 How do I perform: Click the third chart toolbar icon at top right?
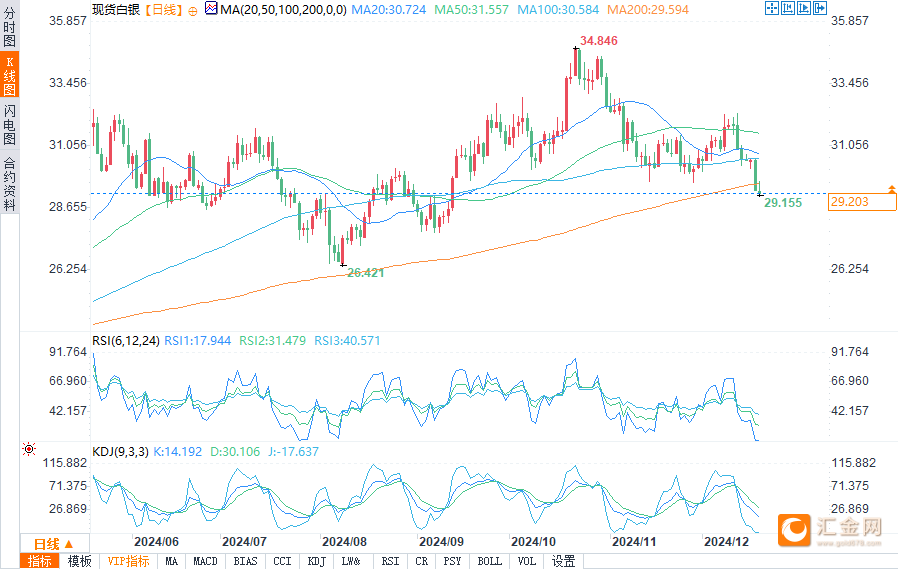click(x=804, y=8)
